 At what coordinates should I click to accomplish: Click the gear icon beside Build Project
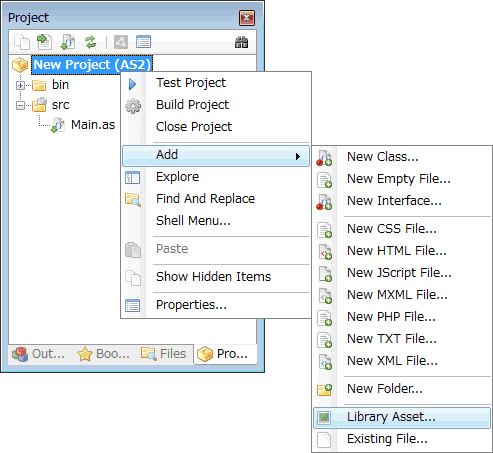[x=133, y=106]
